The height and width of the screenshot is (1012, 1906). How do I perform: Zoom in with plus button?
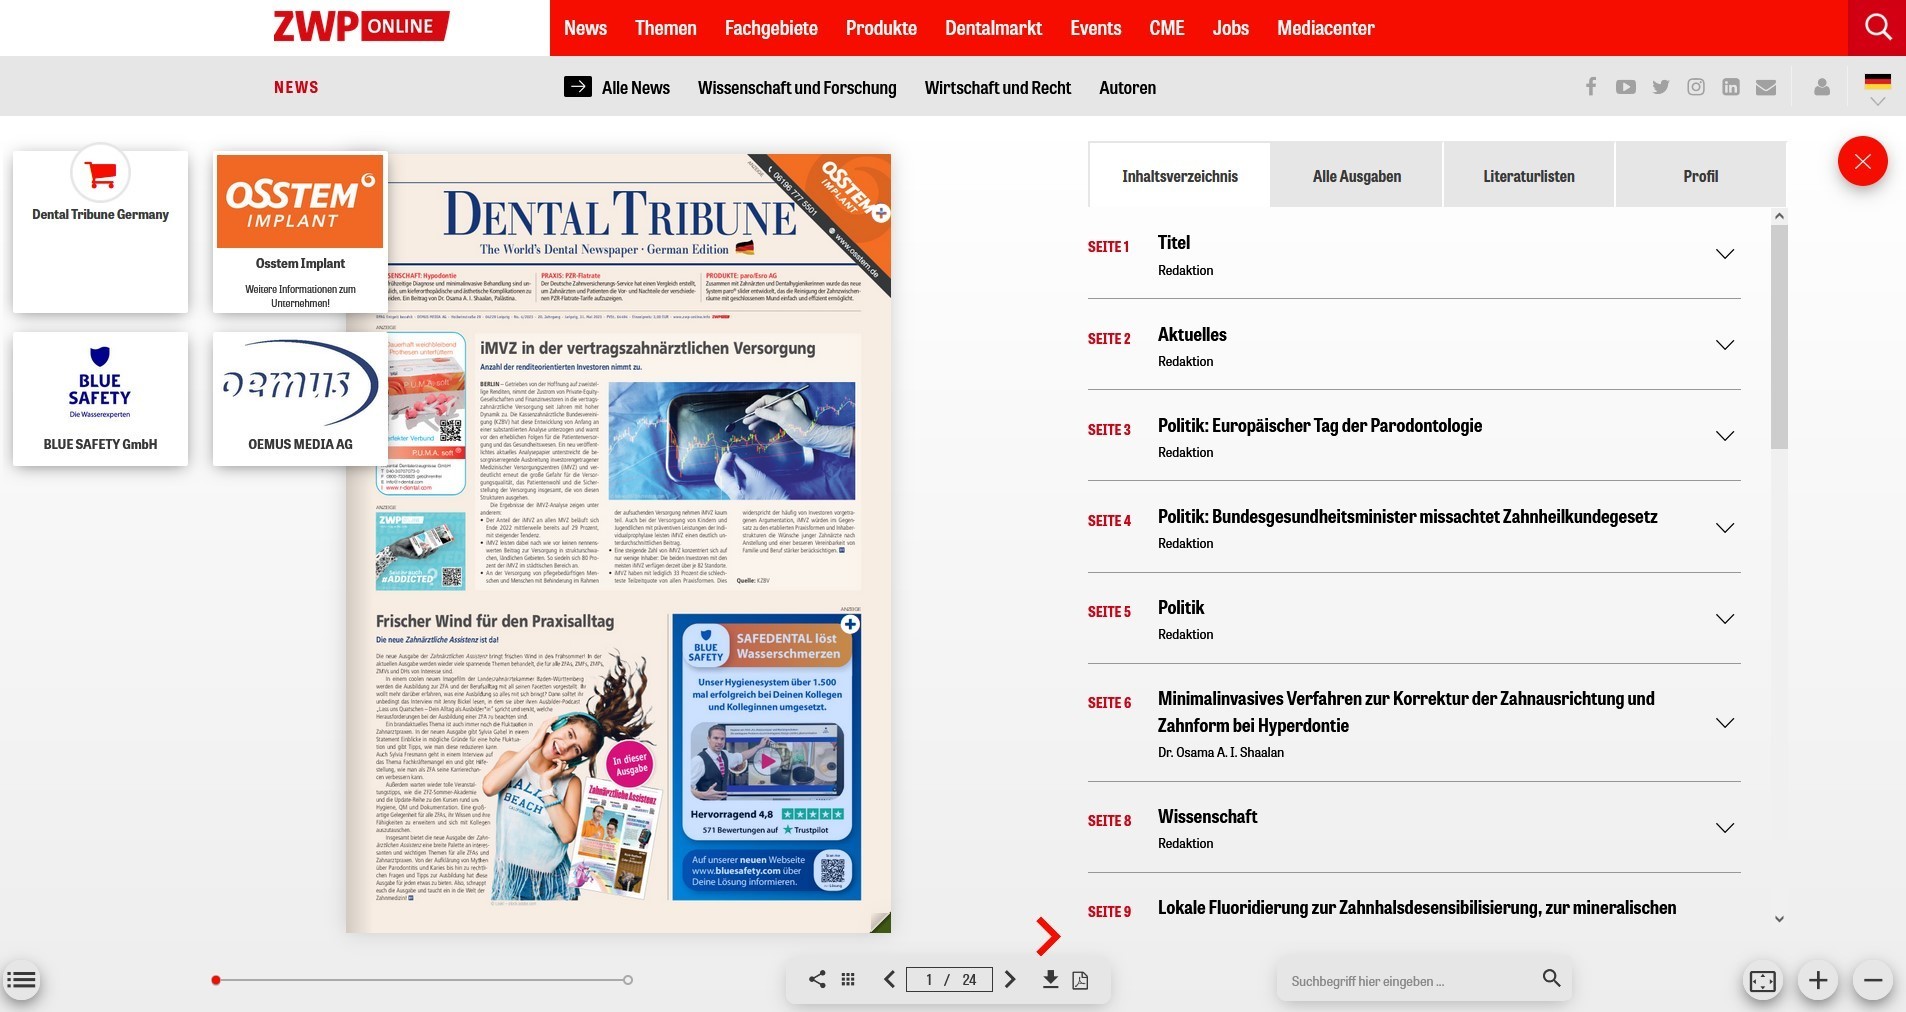[x=1818, y=981]
